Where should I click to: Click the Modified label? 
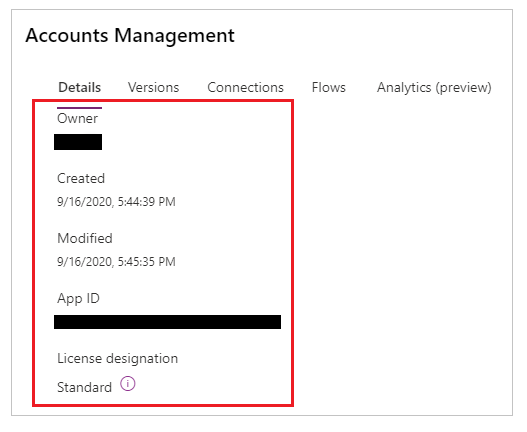85,238
